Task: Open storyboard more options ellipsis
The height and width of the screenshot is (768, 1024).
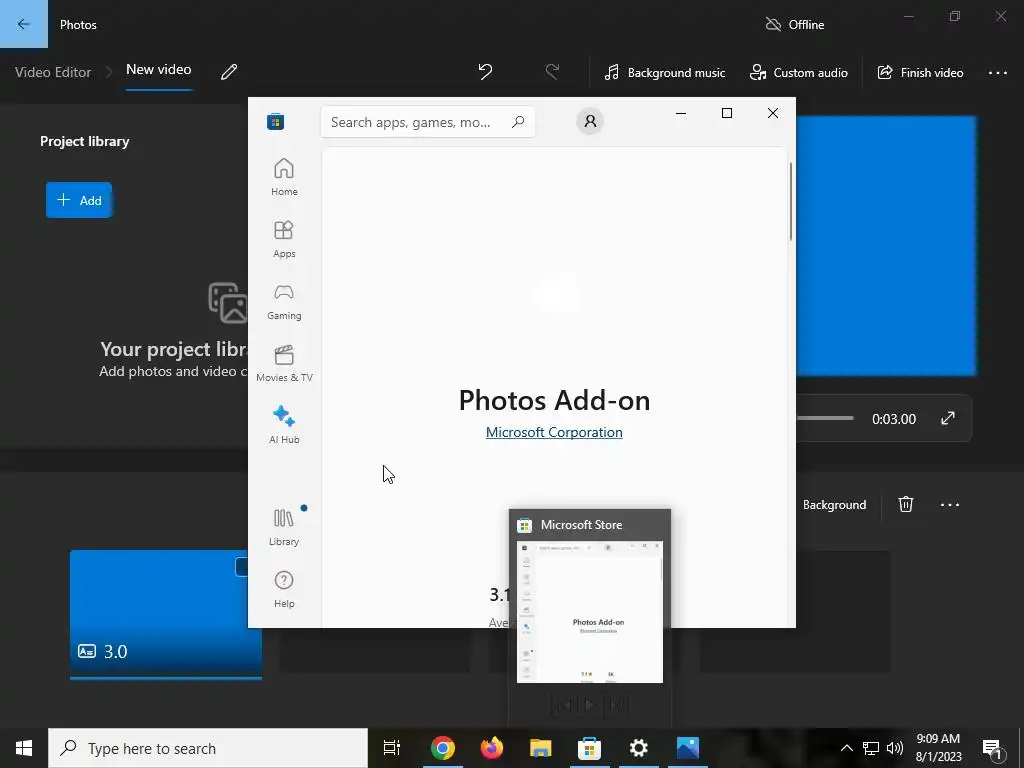Action: click(950, 504)
